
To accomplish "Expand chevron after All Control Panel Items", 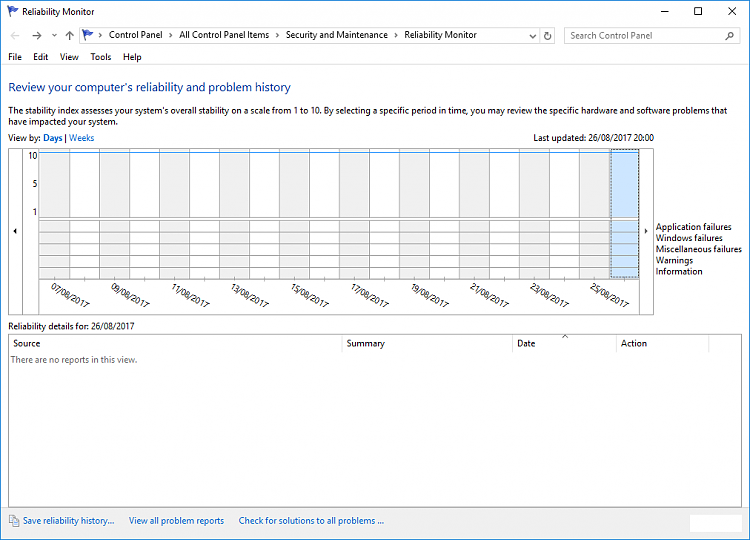I will (x=277, y=35).
